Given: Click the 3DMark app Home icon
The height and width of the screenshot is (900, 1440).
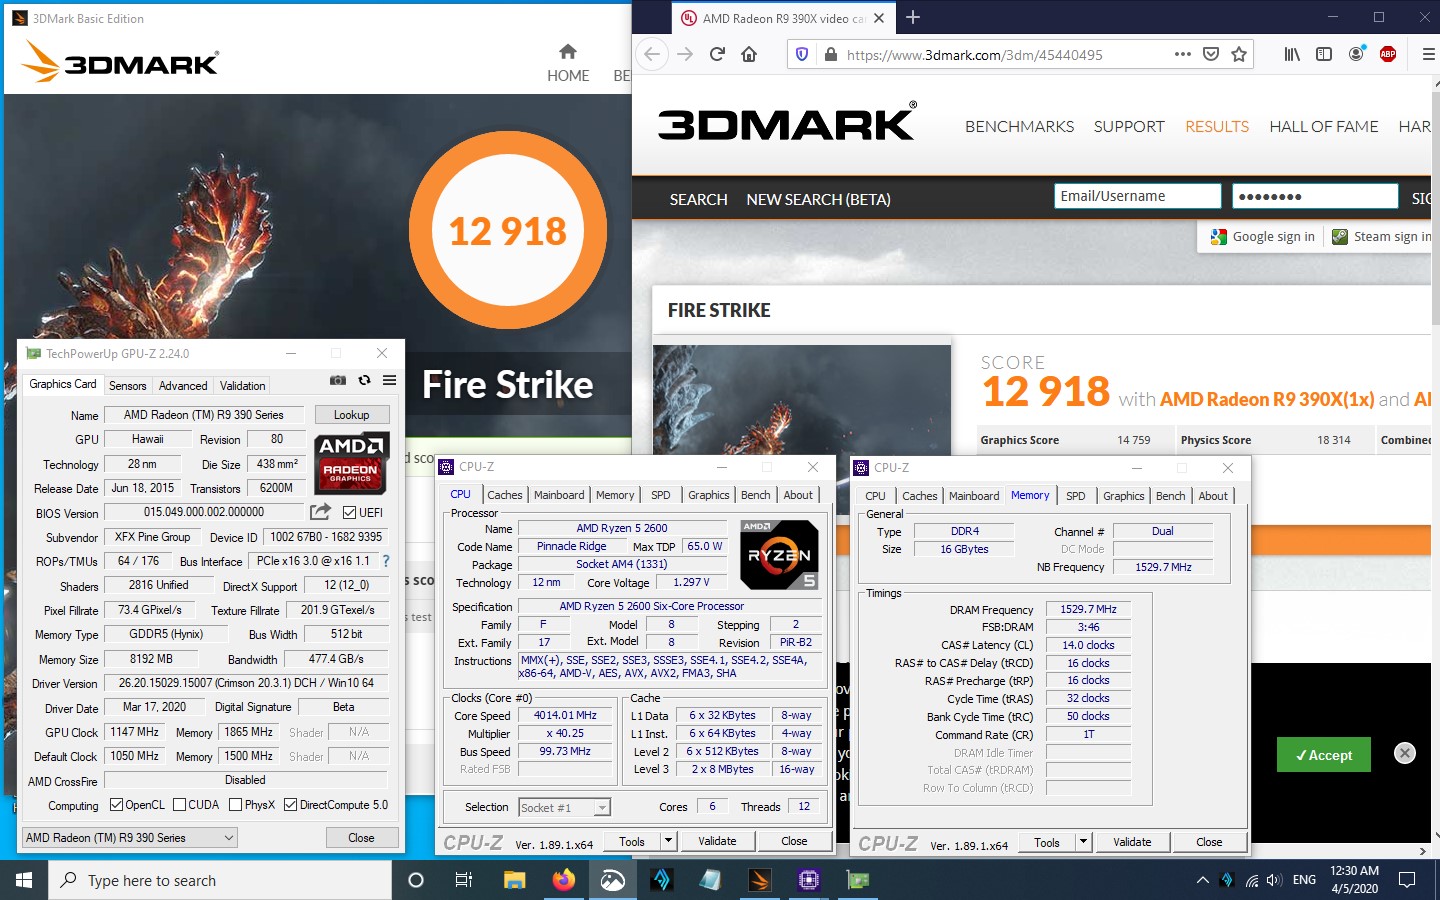Looking at the screenshot, I should pyautogui.click(x=568, y=52).
